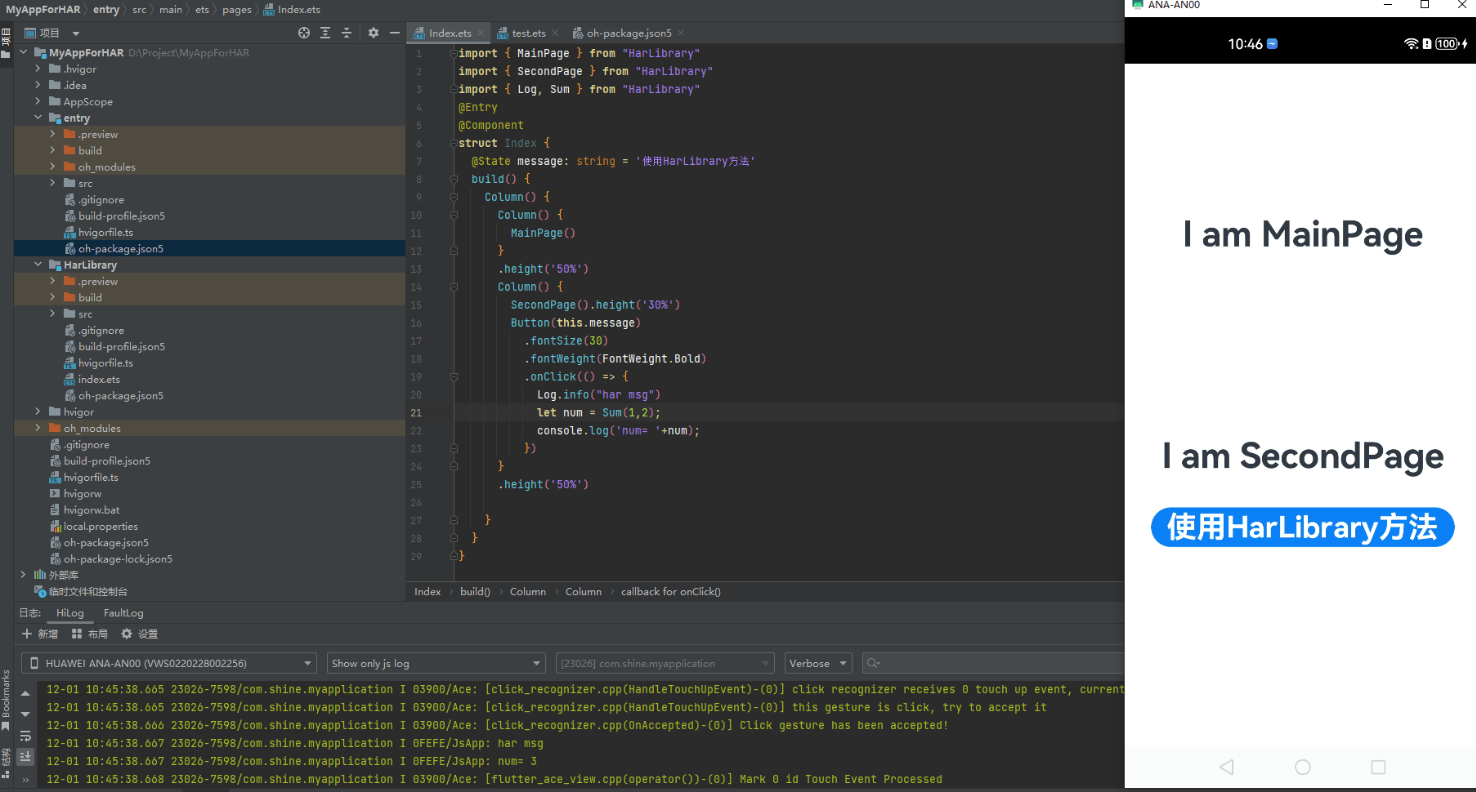Hide the project panel with the minus icon
Image resolution: width=1476 pixels, height=792 pixels.
(x=394, y=33)
